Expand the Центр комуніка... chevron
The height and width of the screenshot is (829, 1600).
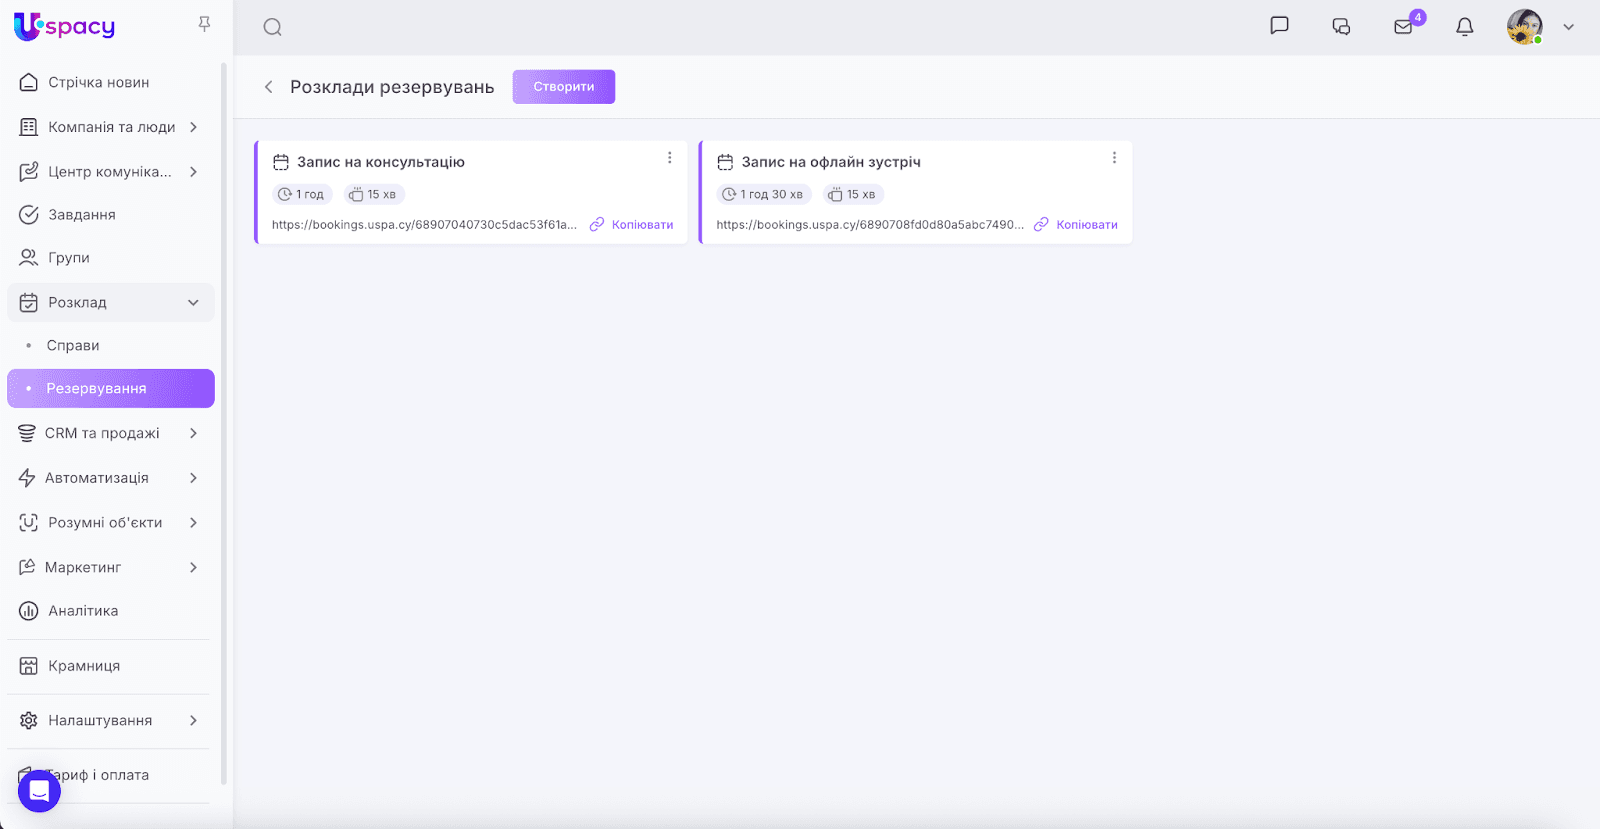[x=193, y=172]
